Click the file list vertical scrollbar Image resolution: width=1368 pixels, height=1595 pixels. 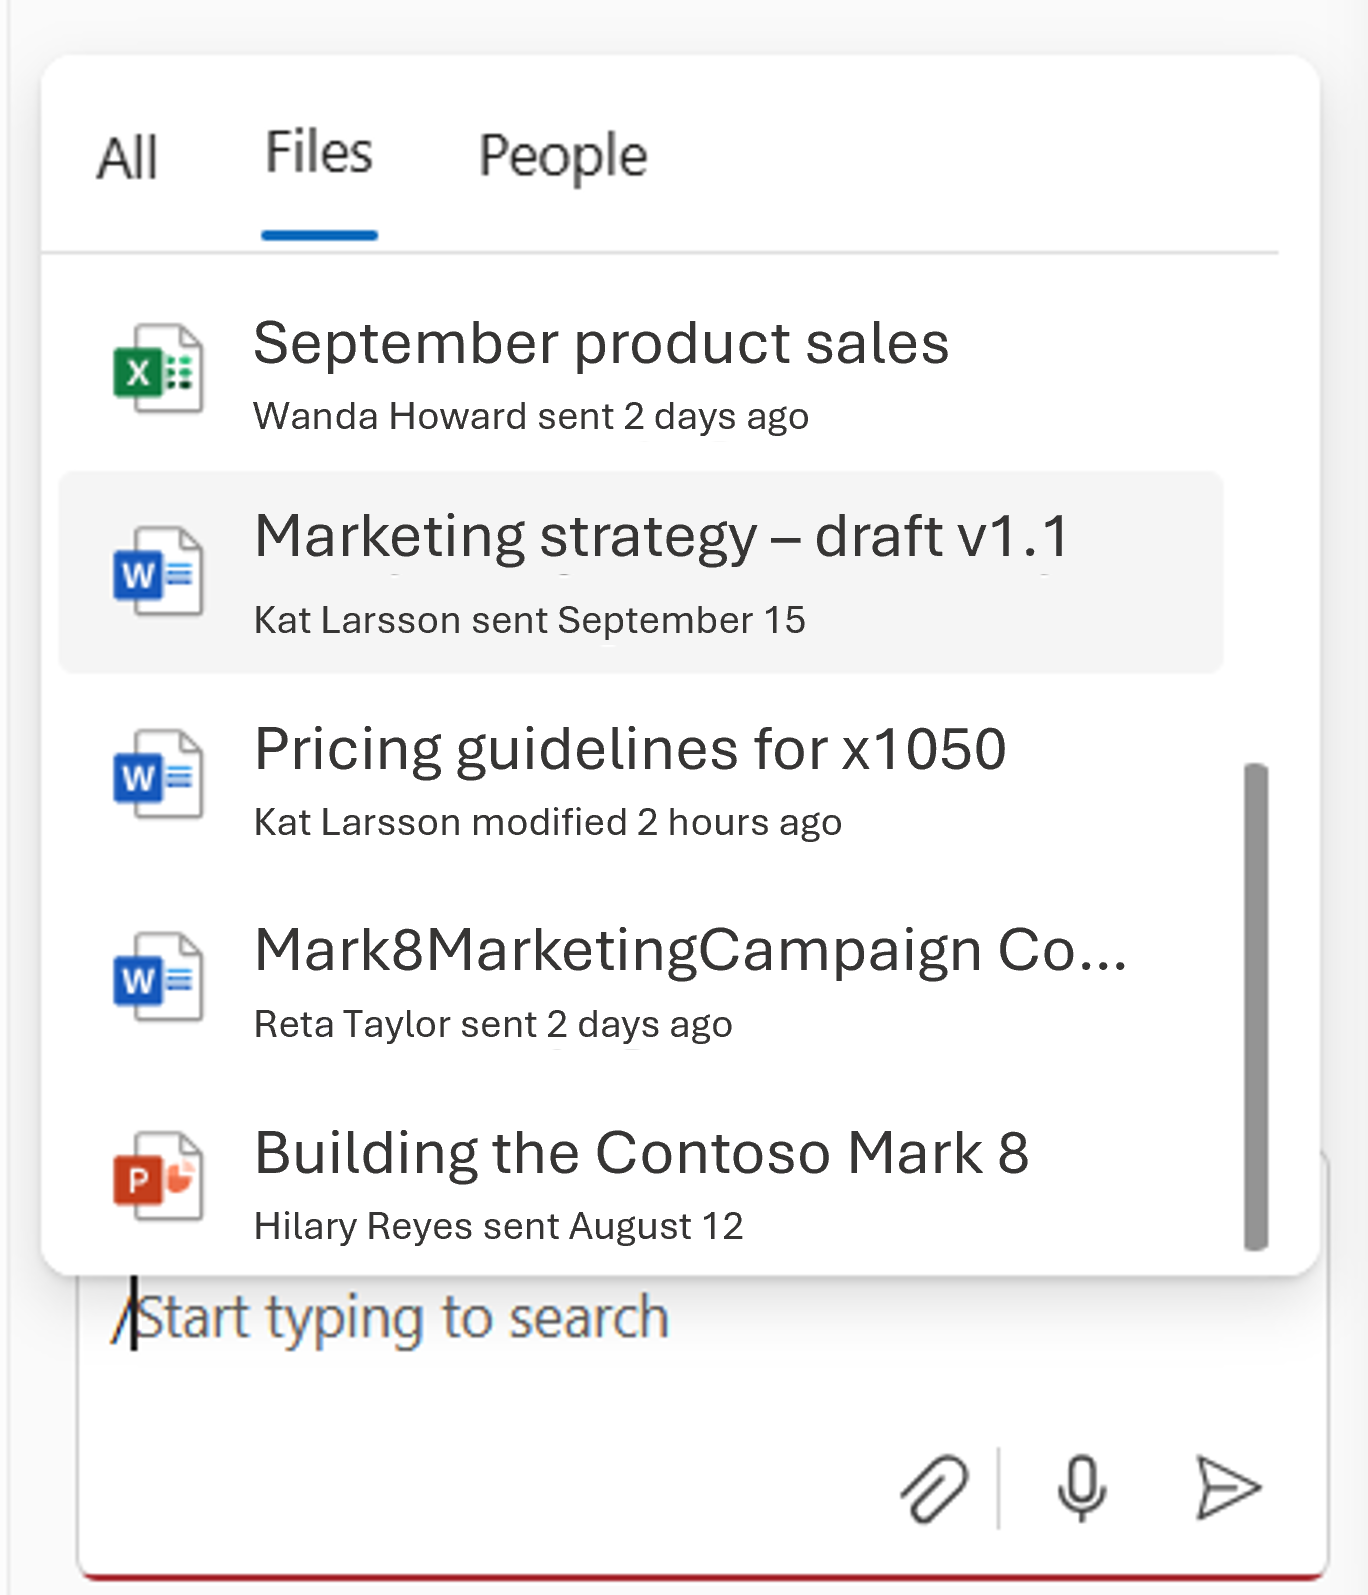tap(1256, 1007)
